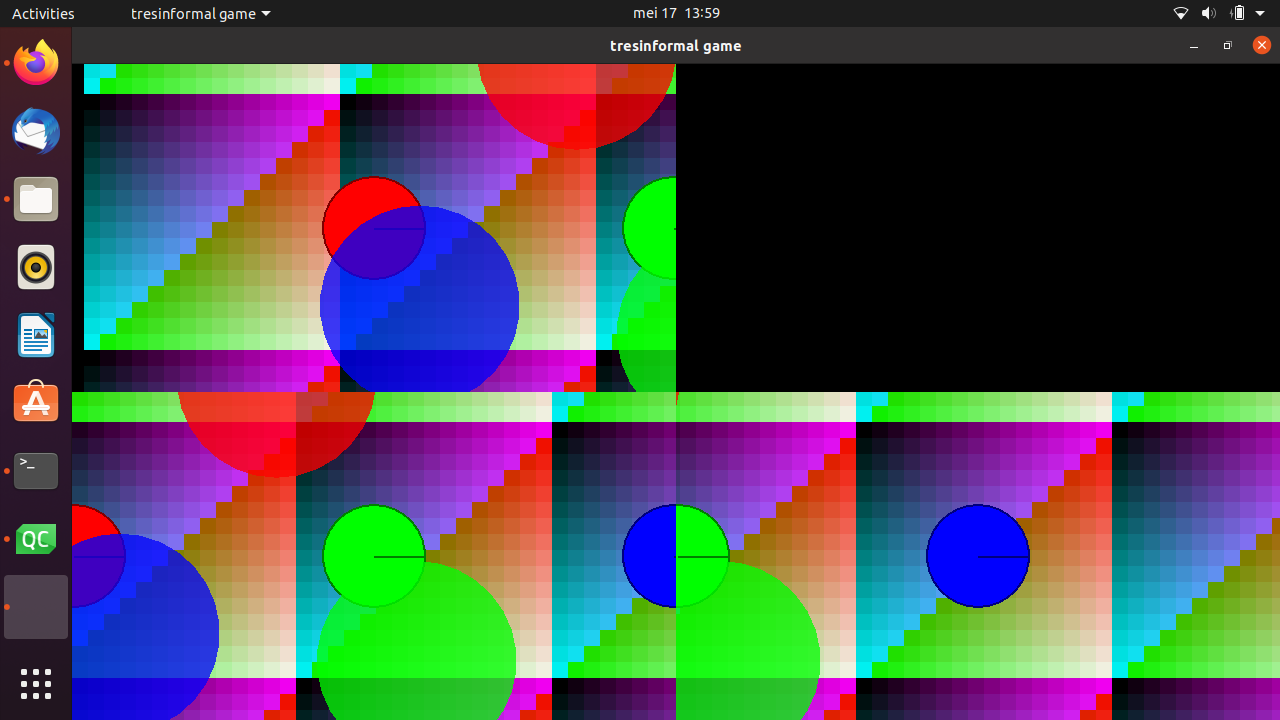The width and height of the screenshot is (1280, 720).
Task: Open the Files manager in the dock
Action: tap(36, 199)
